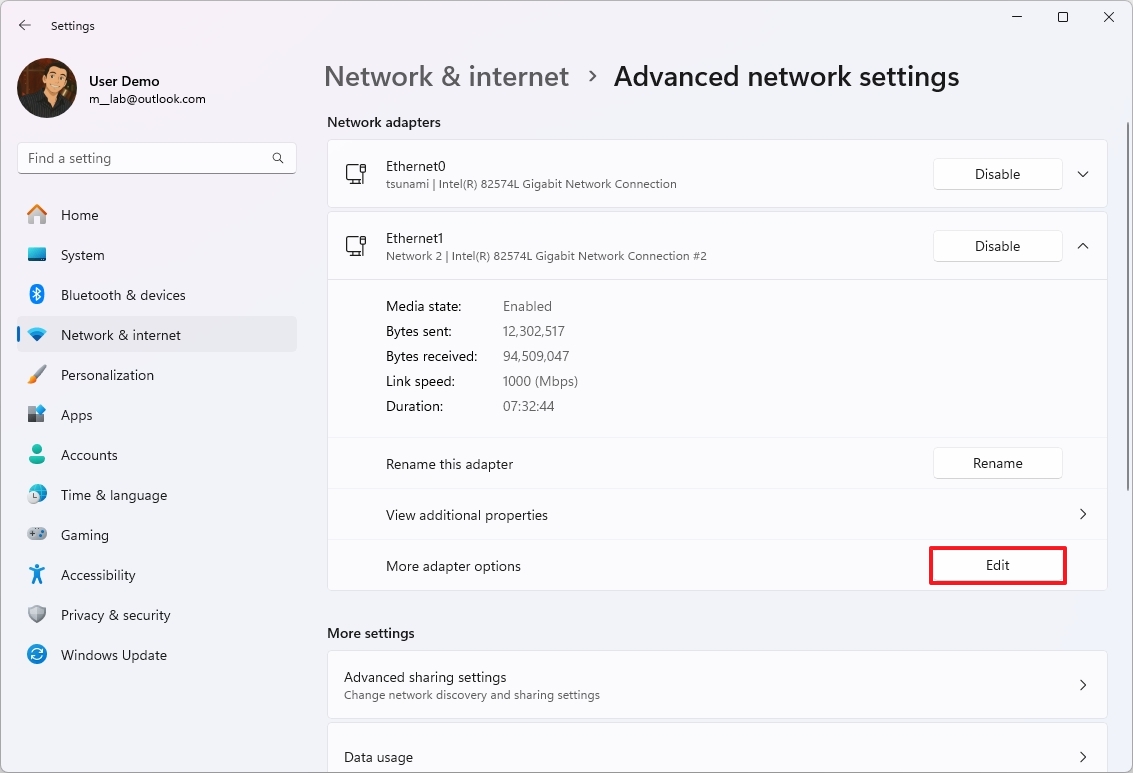Image resolution: width=1133 pixels, height=773 pixels.
Task: Click the user profile avatar picture
Action: pos(46,88)
